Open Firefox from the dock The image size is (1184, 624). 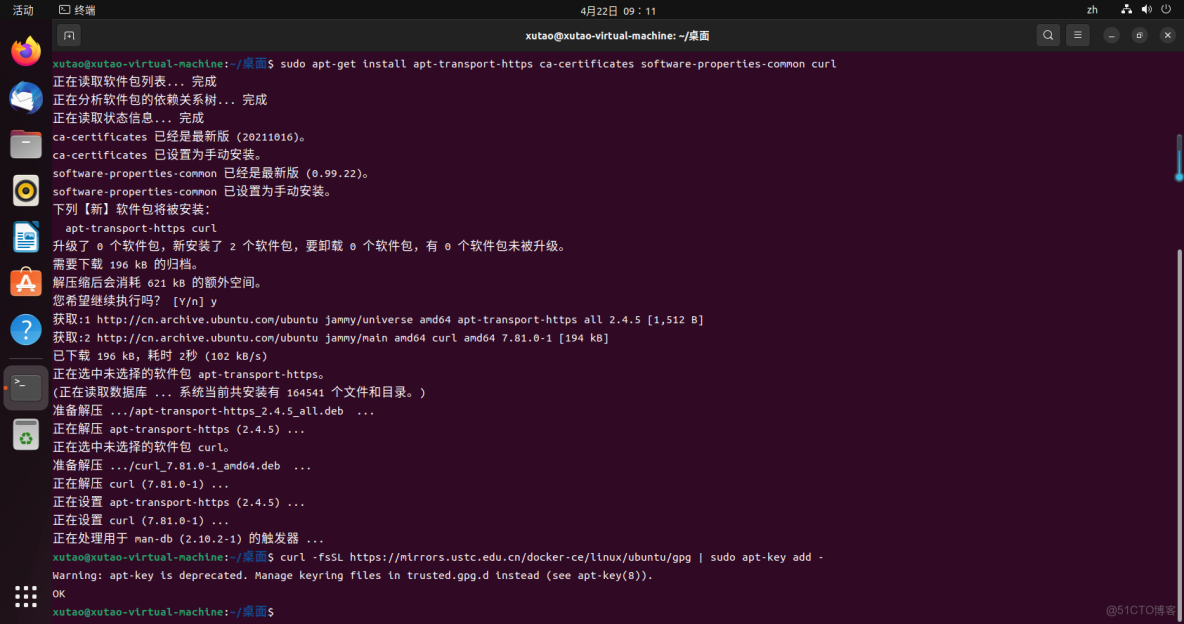25,50
